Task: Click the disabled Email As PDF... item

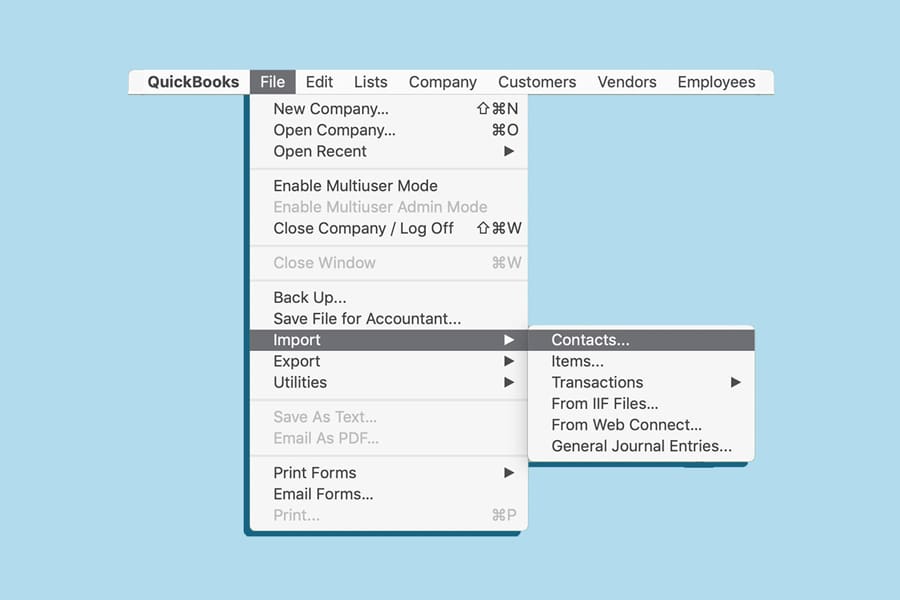Action: pos(389,438)
